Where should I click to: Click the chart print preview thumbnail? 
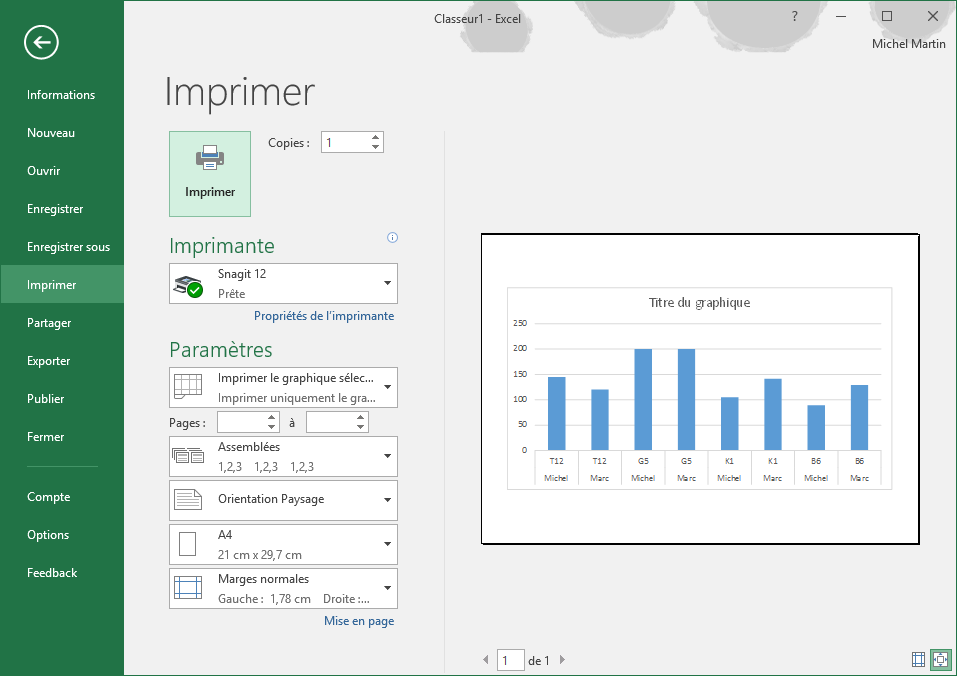[x=699, y=389]
